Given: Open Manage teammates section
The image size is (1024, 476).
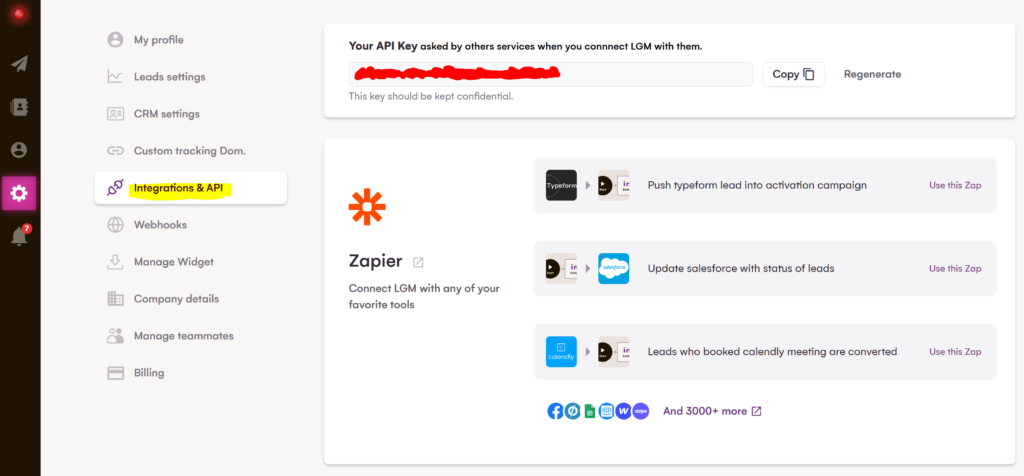Looking at the screenshot, I should [183, 336].
